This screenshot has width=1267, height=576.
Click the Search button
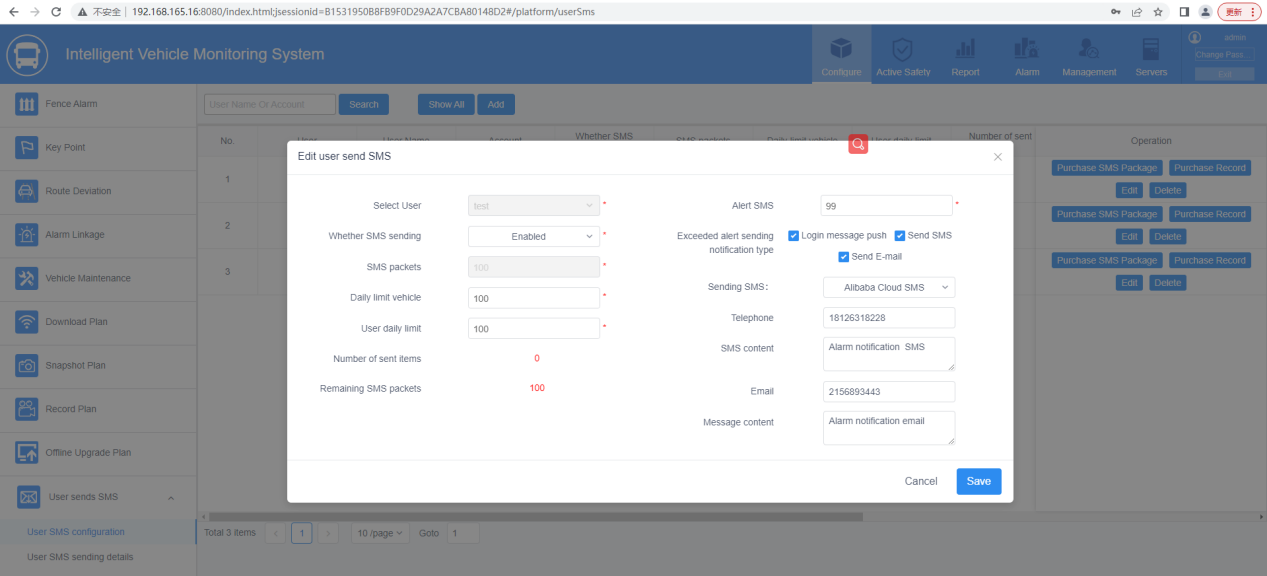364,104
